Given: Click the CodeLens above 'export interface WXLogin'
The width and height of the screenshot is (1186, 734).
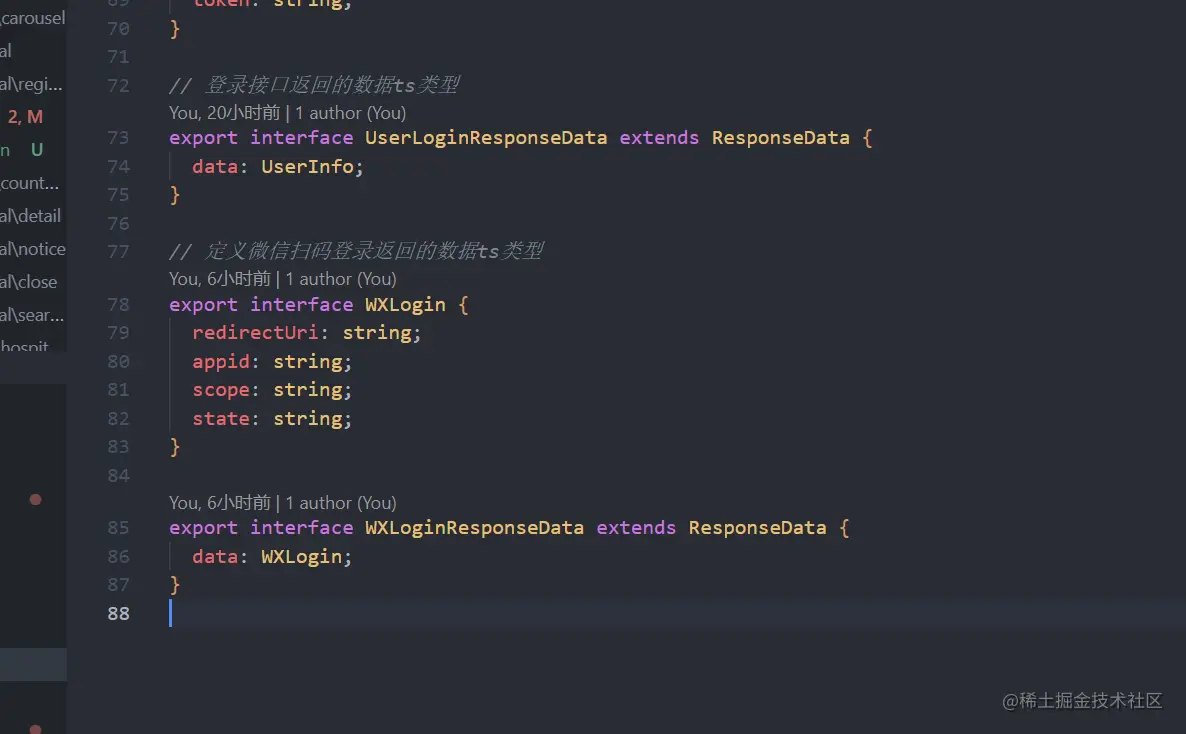Looking at the screenshot, I should click(282, 279).
